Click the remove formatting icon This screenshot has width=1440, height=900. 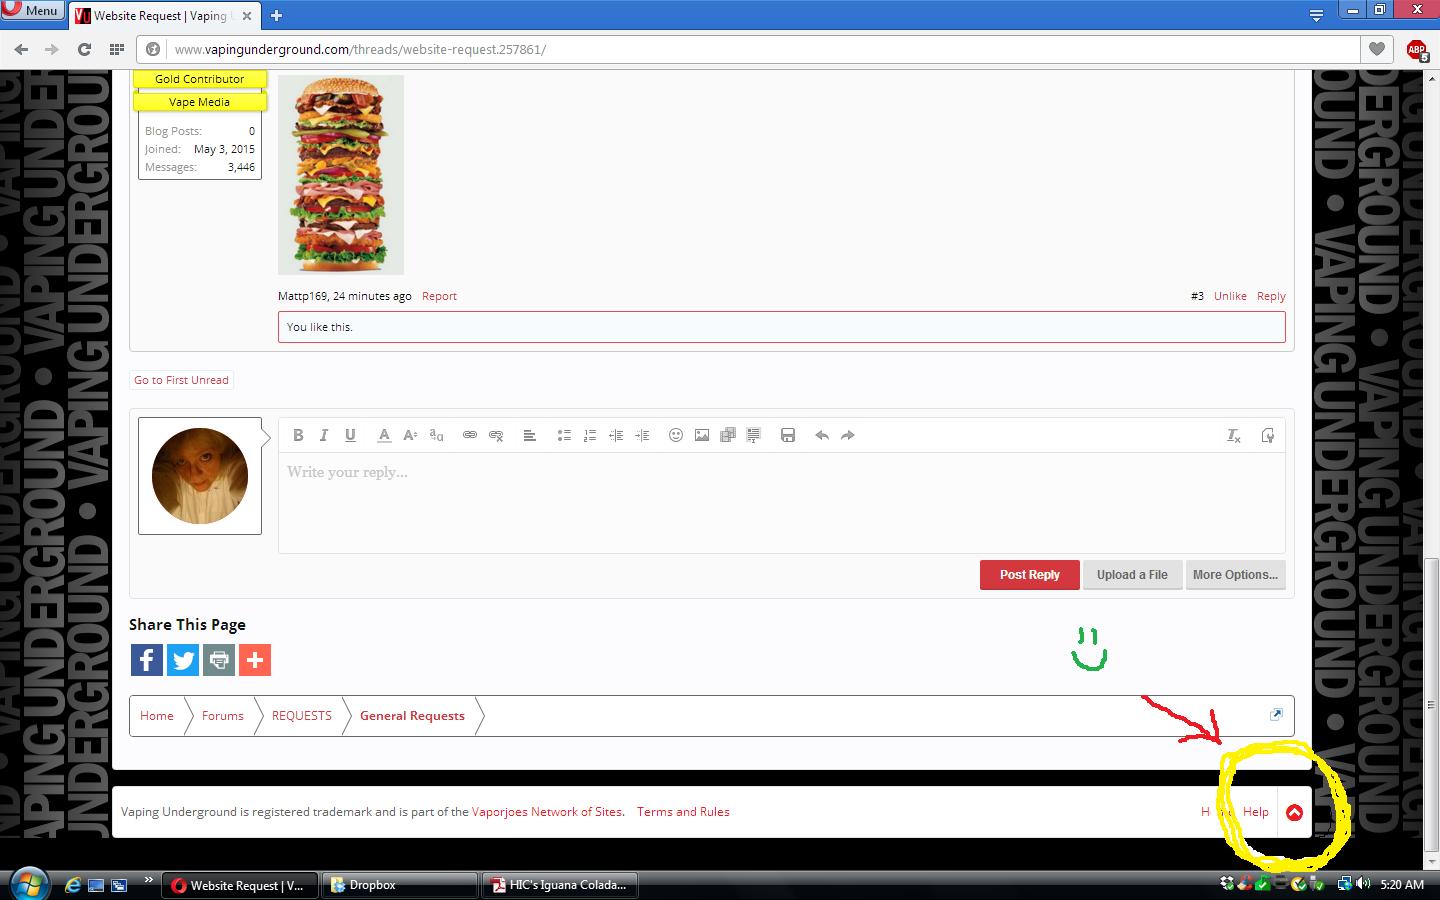pos(1234,435)
